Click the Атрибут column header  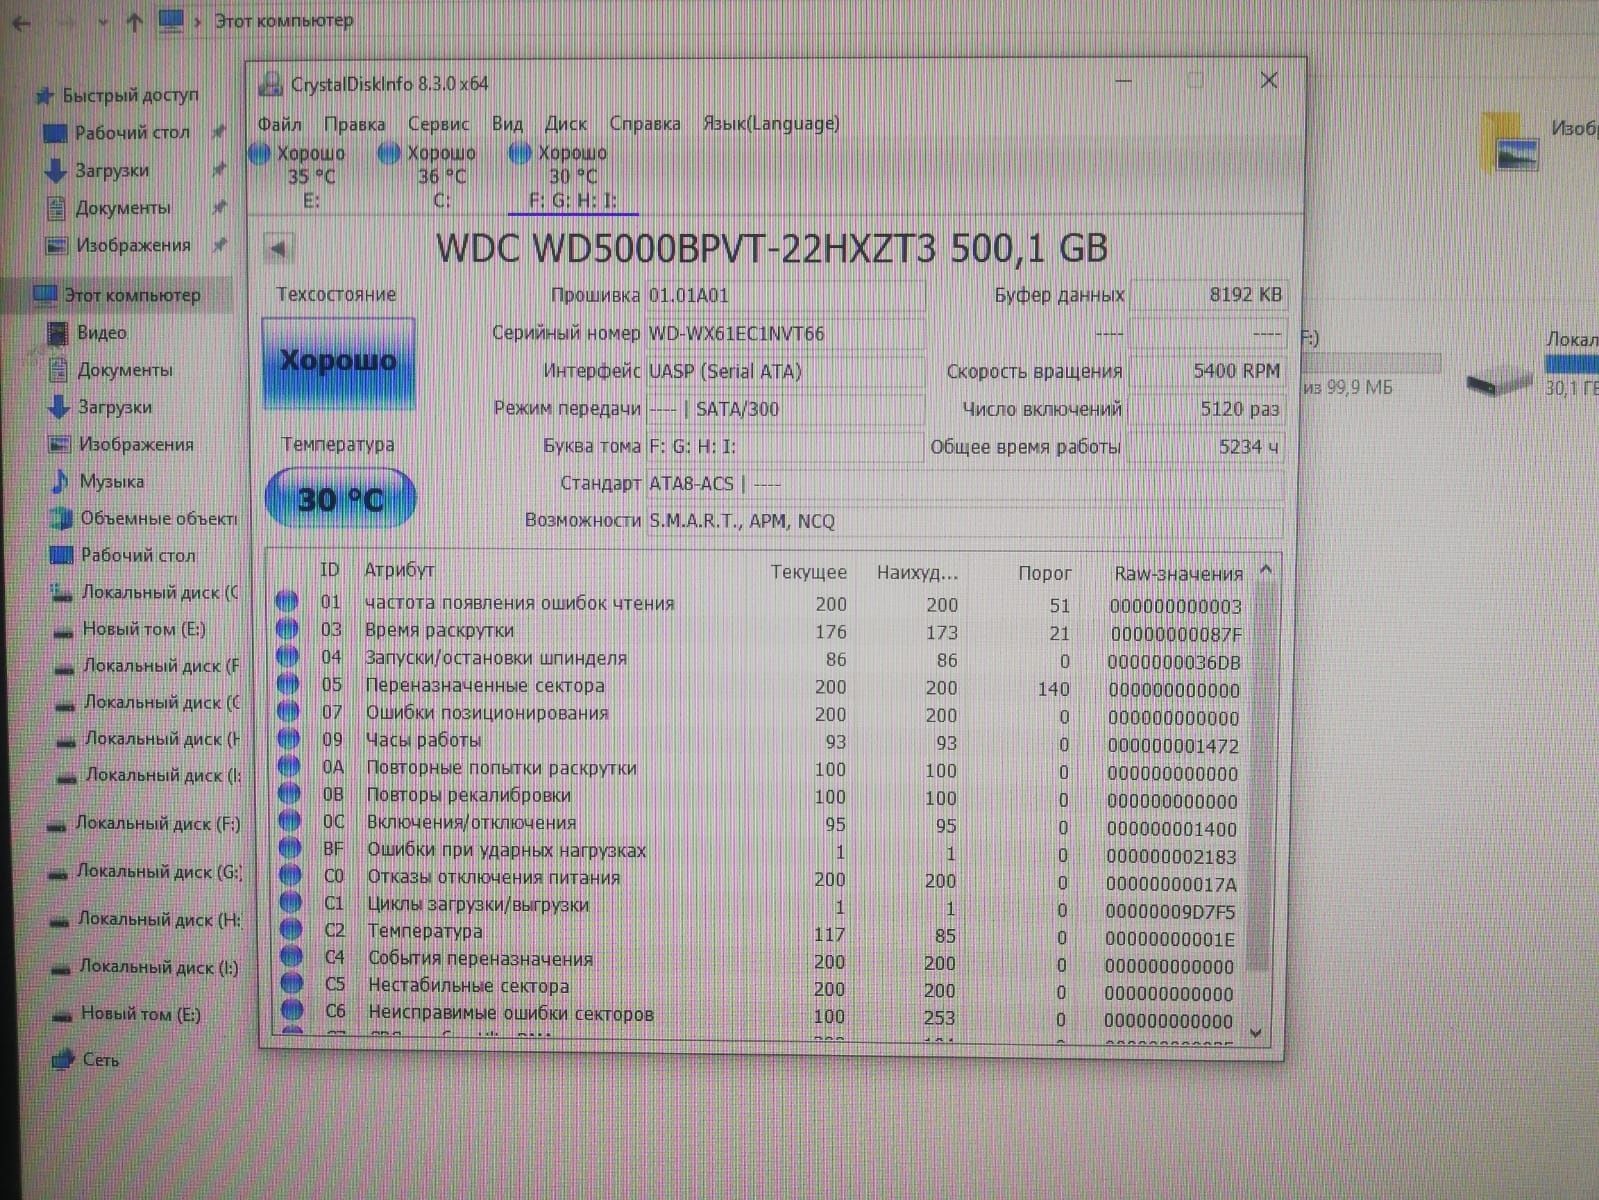(x=399, y=570)
